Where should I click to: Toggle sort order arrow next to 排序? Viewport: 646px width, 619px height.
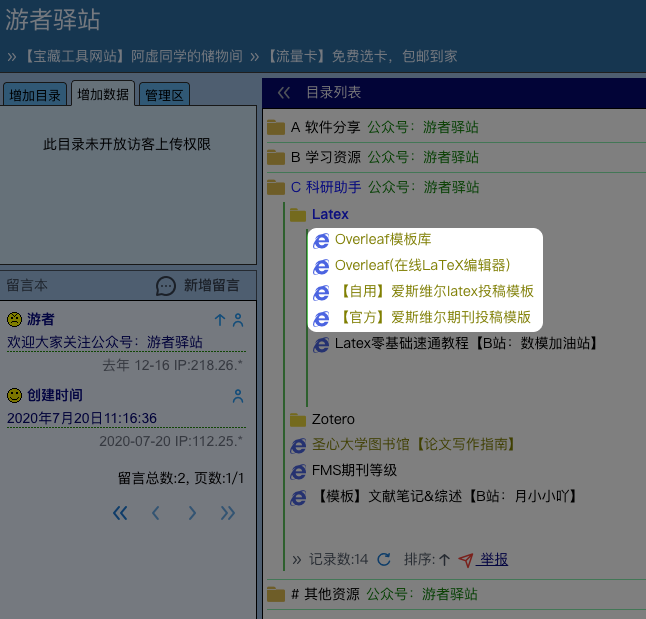pyautogui.click(x=444, y=560)
